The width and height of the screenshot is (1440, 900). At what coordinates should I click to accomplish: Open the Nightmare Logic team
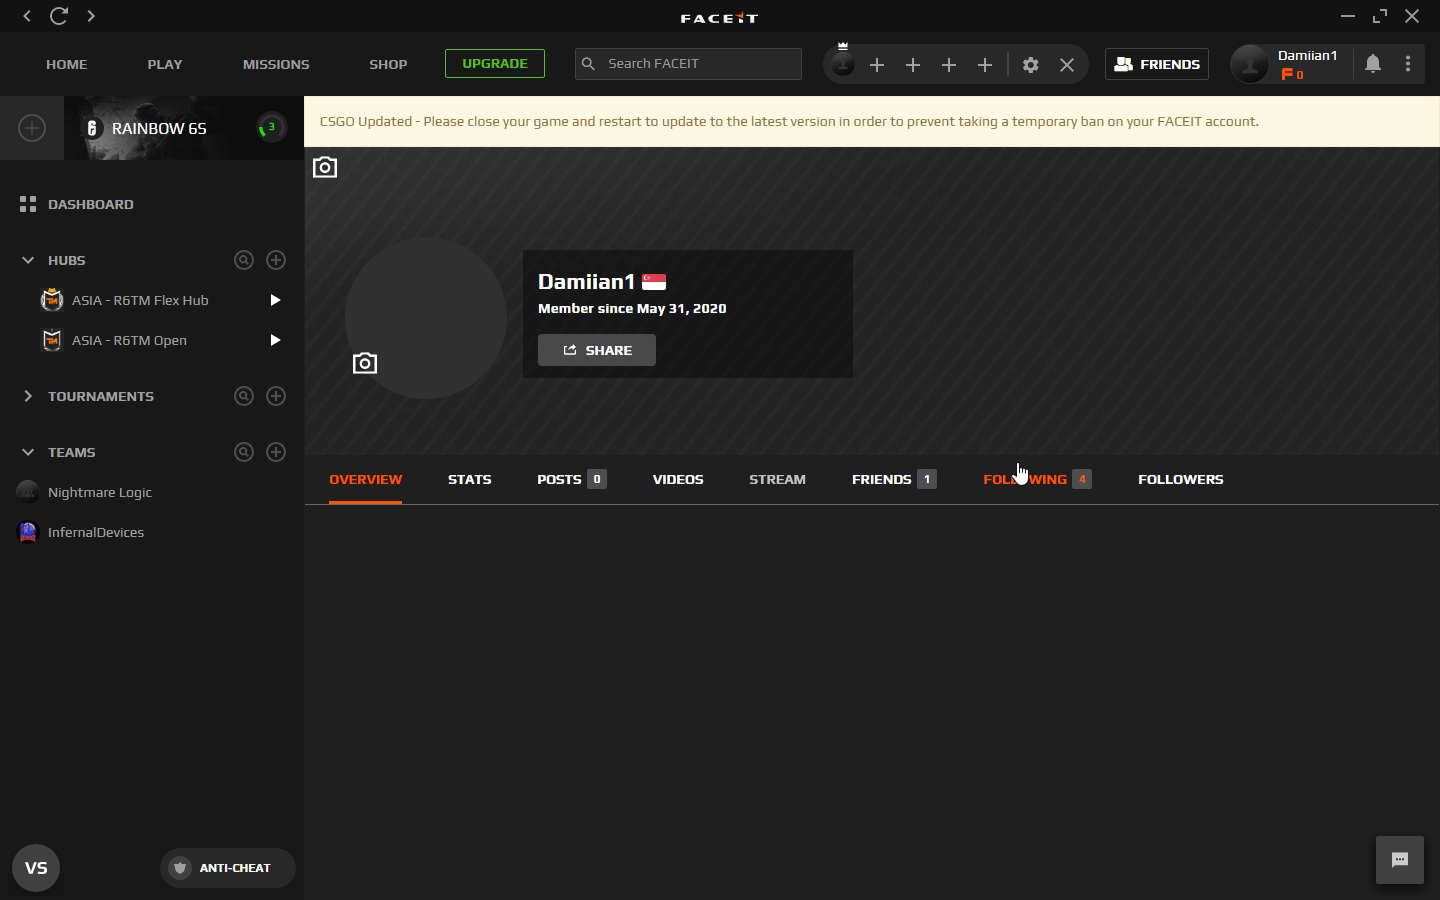click(99, 492)
